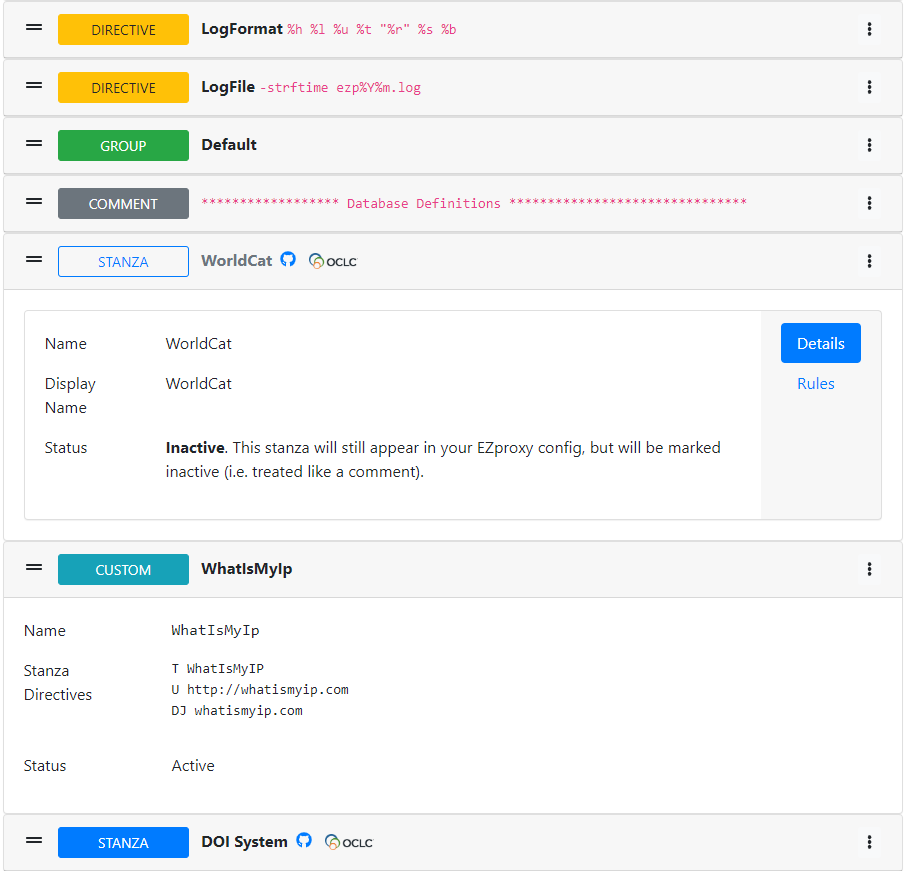907x871 pixels.
Task: Click the drag handle for the LogFile directive
Action: click(x=34, y=86)
